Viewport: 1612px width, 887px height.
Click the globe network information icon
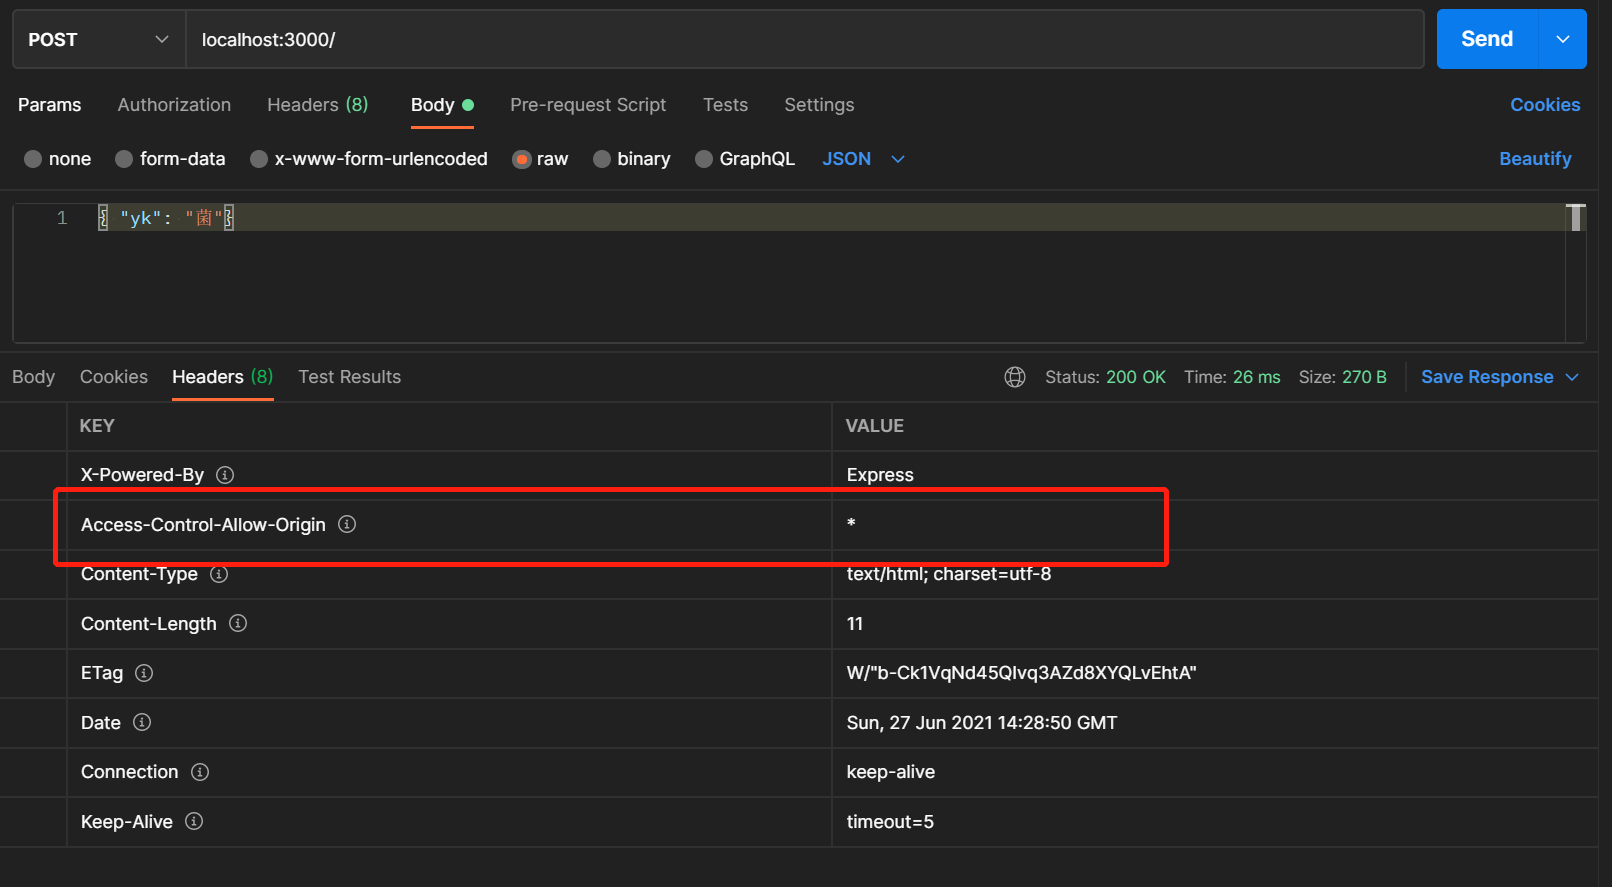point(1015,377)
